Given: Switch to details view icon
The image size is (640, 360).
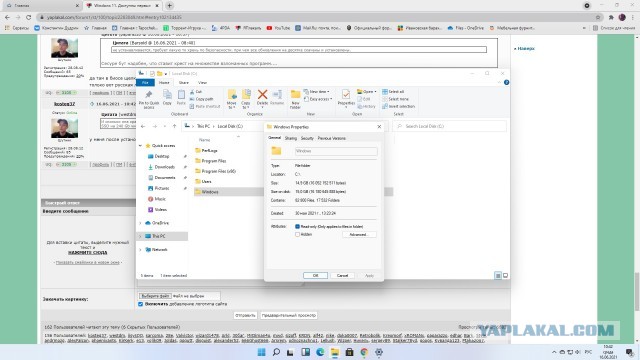Looking at the screenshot, I should [498, 276].
